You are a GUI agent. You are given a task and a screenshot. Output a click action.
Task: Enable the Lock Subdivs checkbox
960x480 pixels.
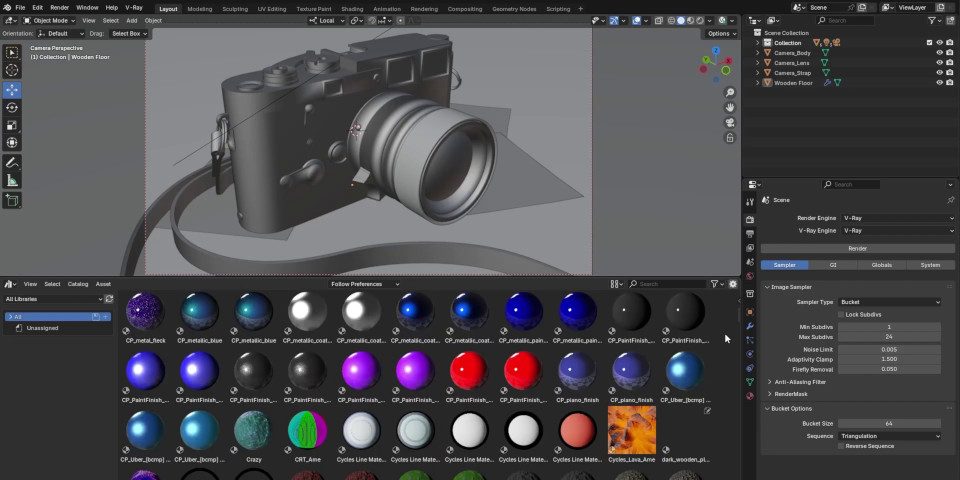(842, 314)
